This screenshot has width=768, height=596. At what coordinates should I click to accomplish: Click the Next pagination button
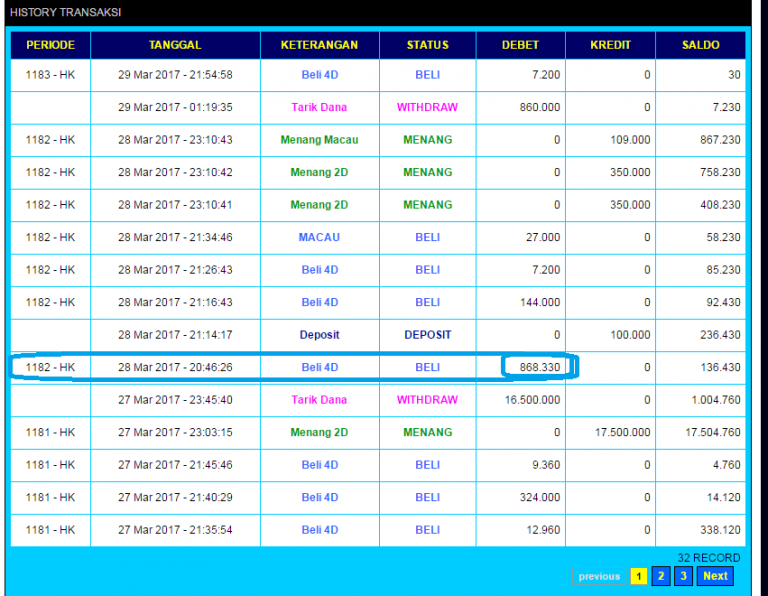715,576
